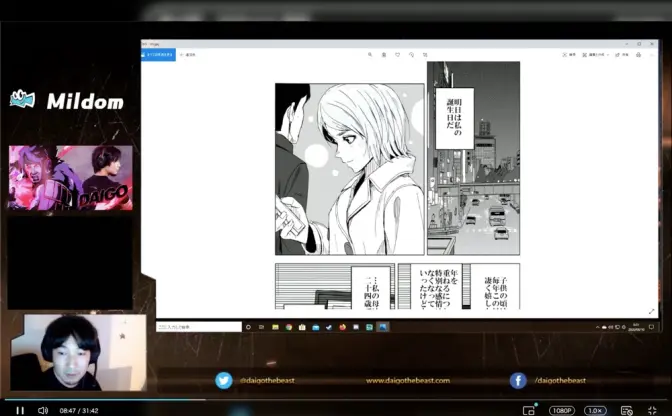Open Chrome from the Windows taskbar

pyautogui.click(x=289, y=326)
